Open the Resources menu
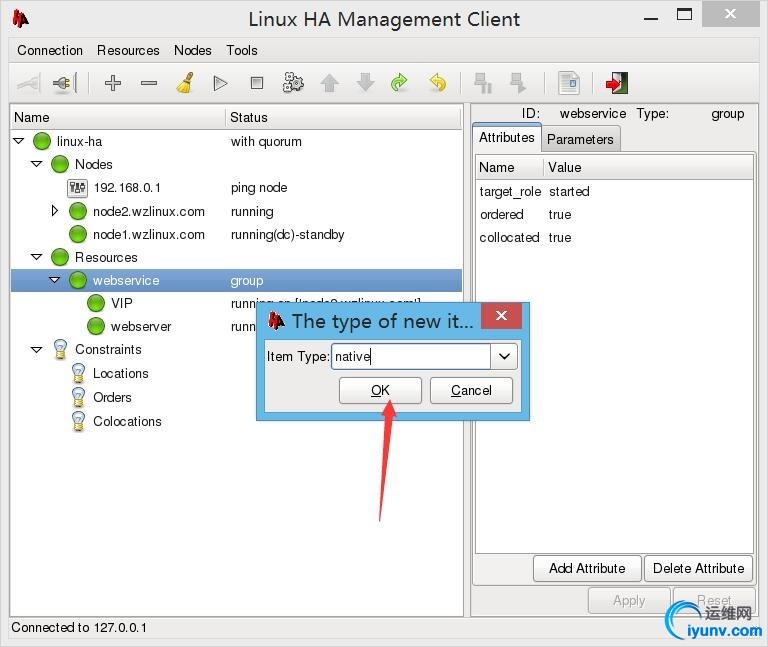768x647 pixels. click(x=128, y=50)
